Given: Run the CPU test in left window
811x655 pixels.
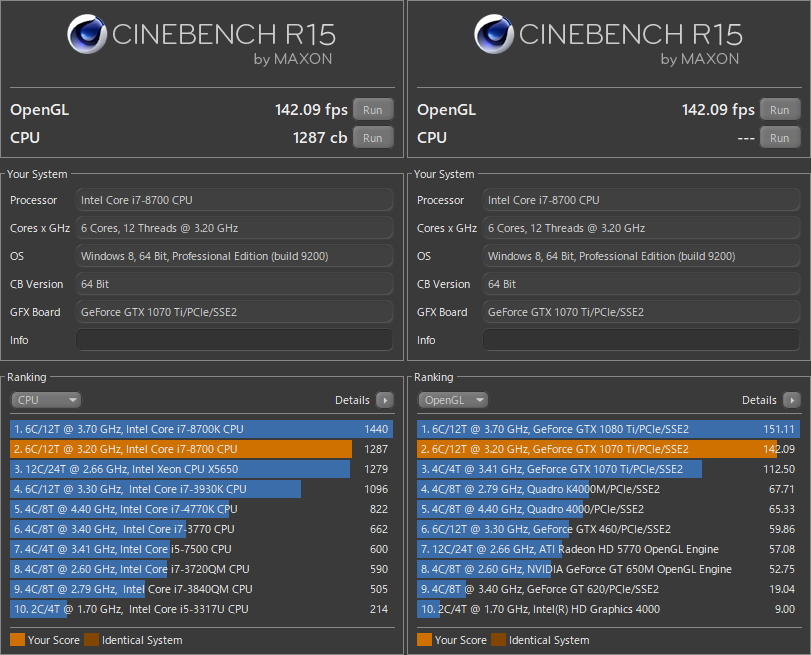Looking at the screenshot, I should pyautogui.click(x=373, y=138).
